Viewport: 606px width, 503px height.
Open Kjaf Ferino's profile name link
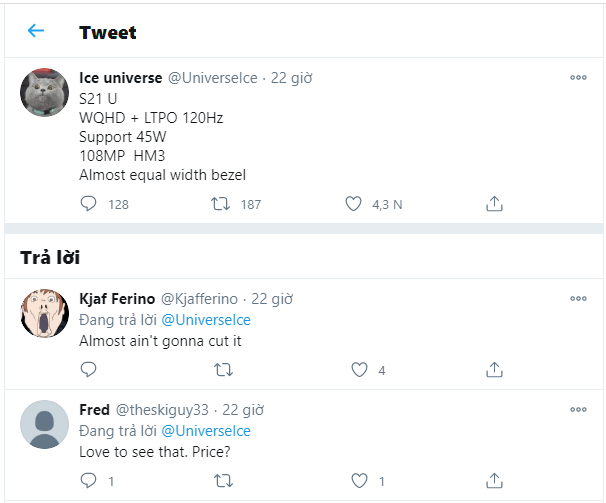pos(117,299)
